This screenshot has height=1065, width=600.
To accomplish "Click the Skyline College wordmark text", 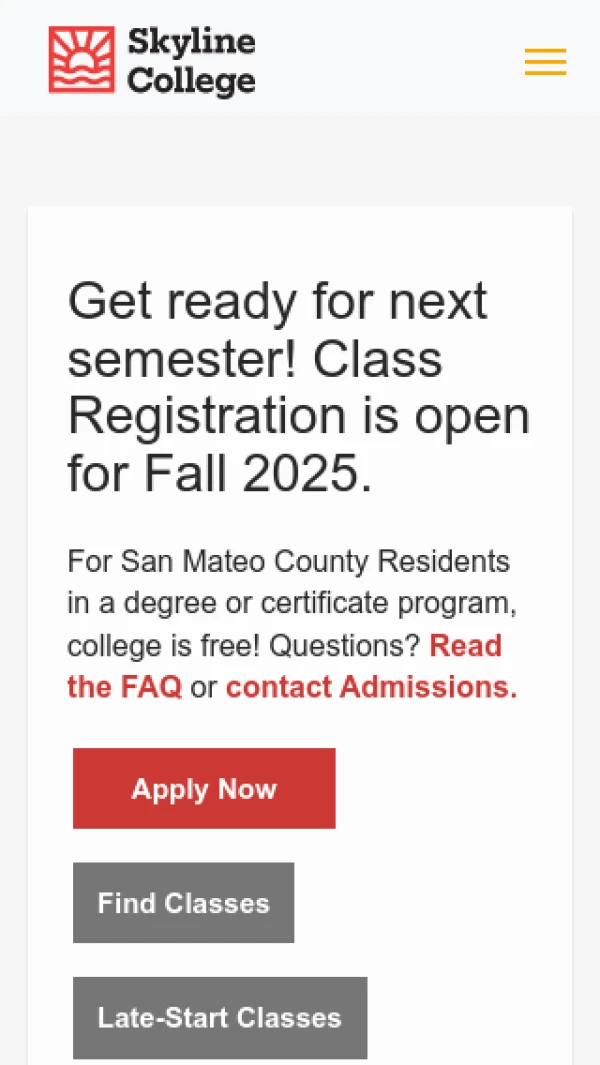I will click(191, 61).
